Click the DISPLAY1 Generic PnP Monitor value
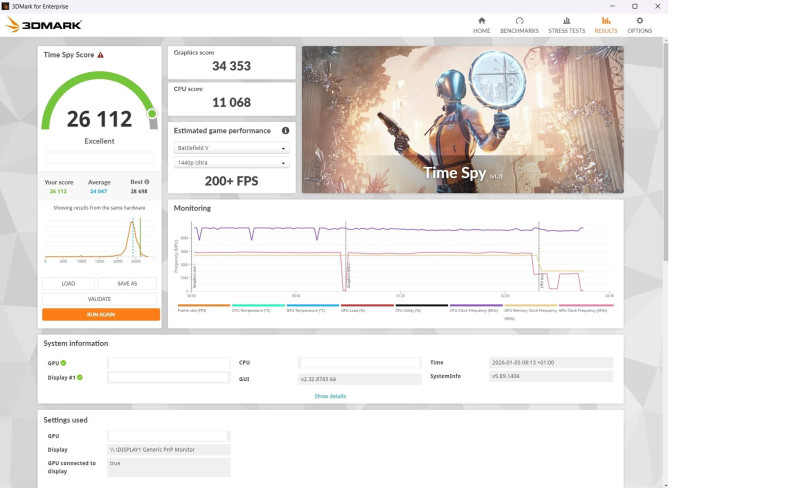Screen dimensions: 800x488 pyautogui.click(x=169, y=450)
